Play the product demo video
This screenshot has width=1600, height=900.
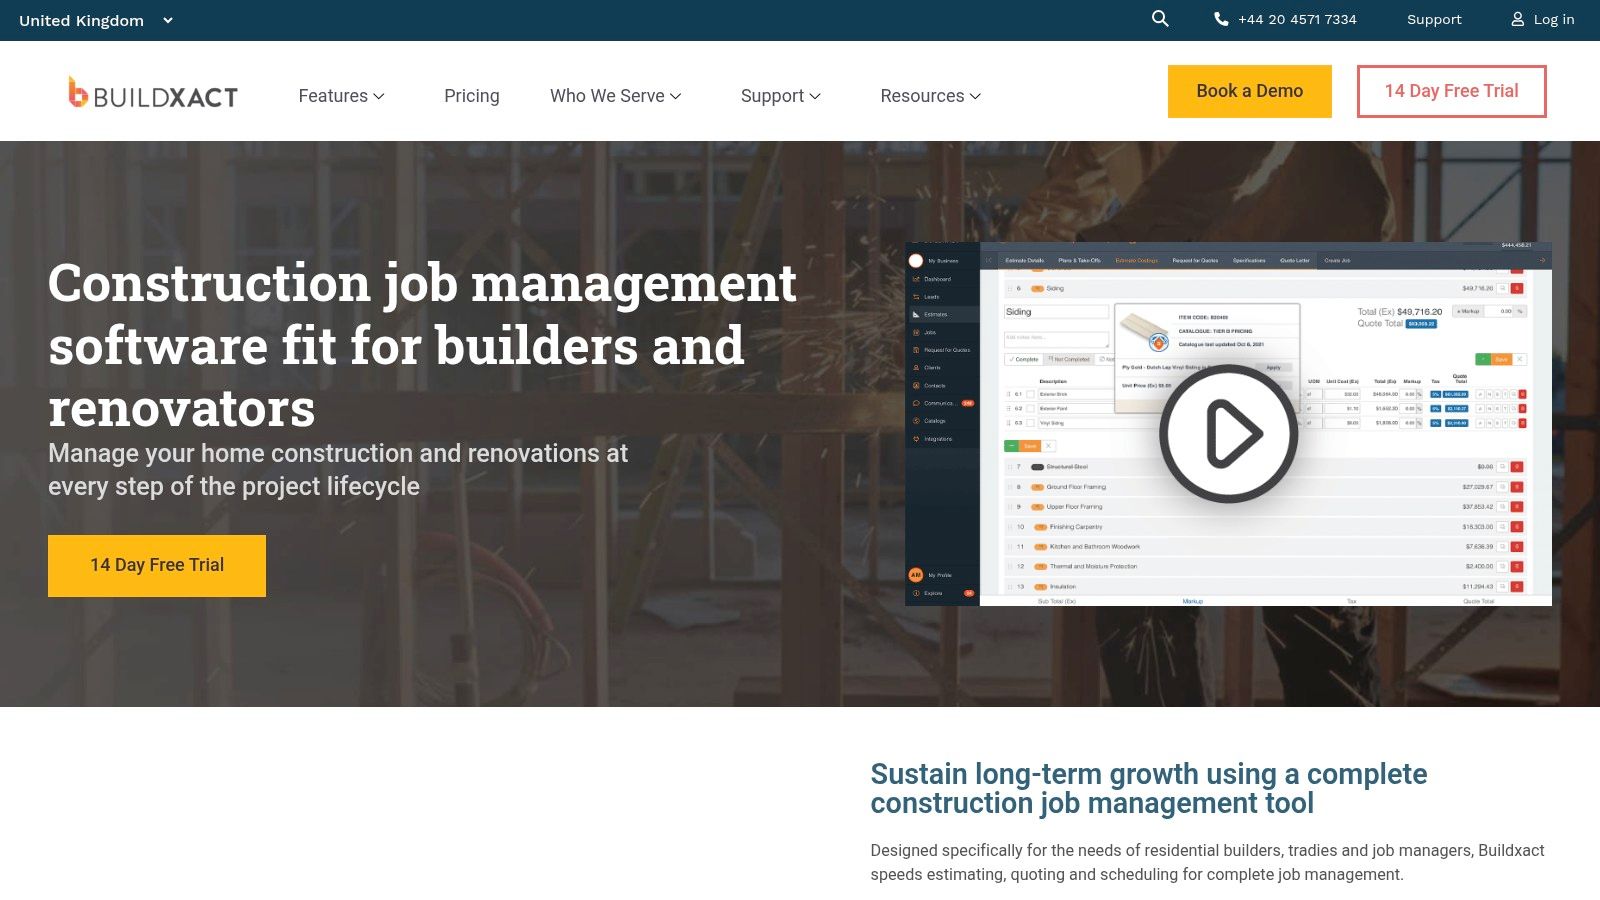1229,434
